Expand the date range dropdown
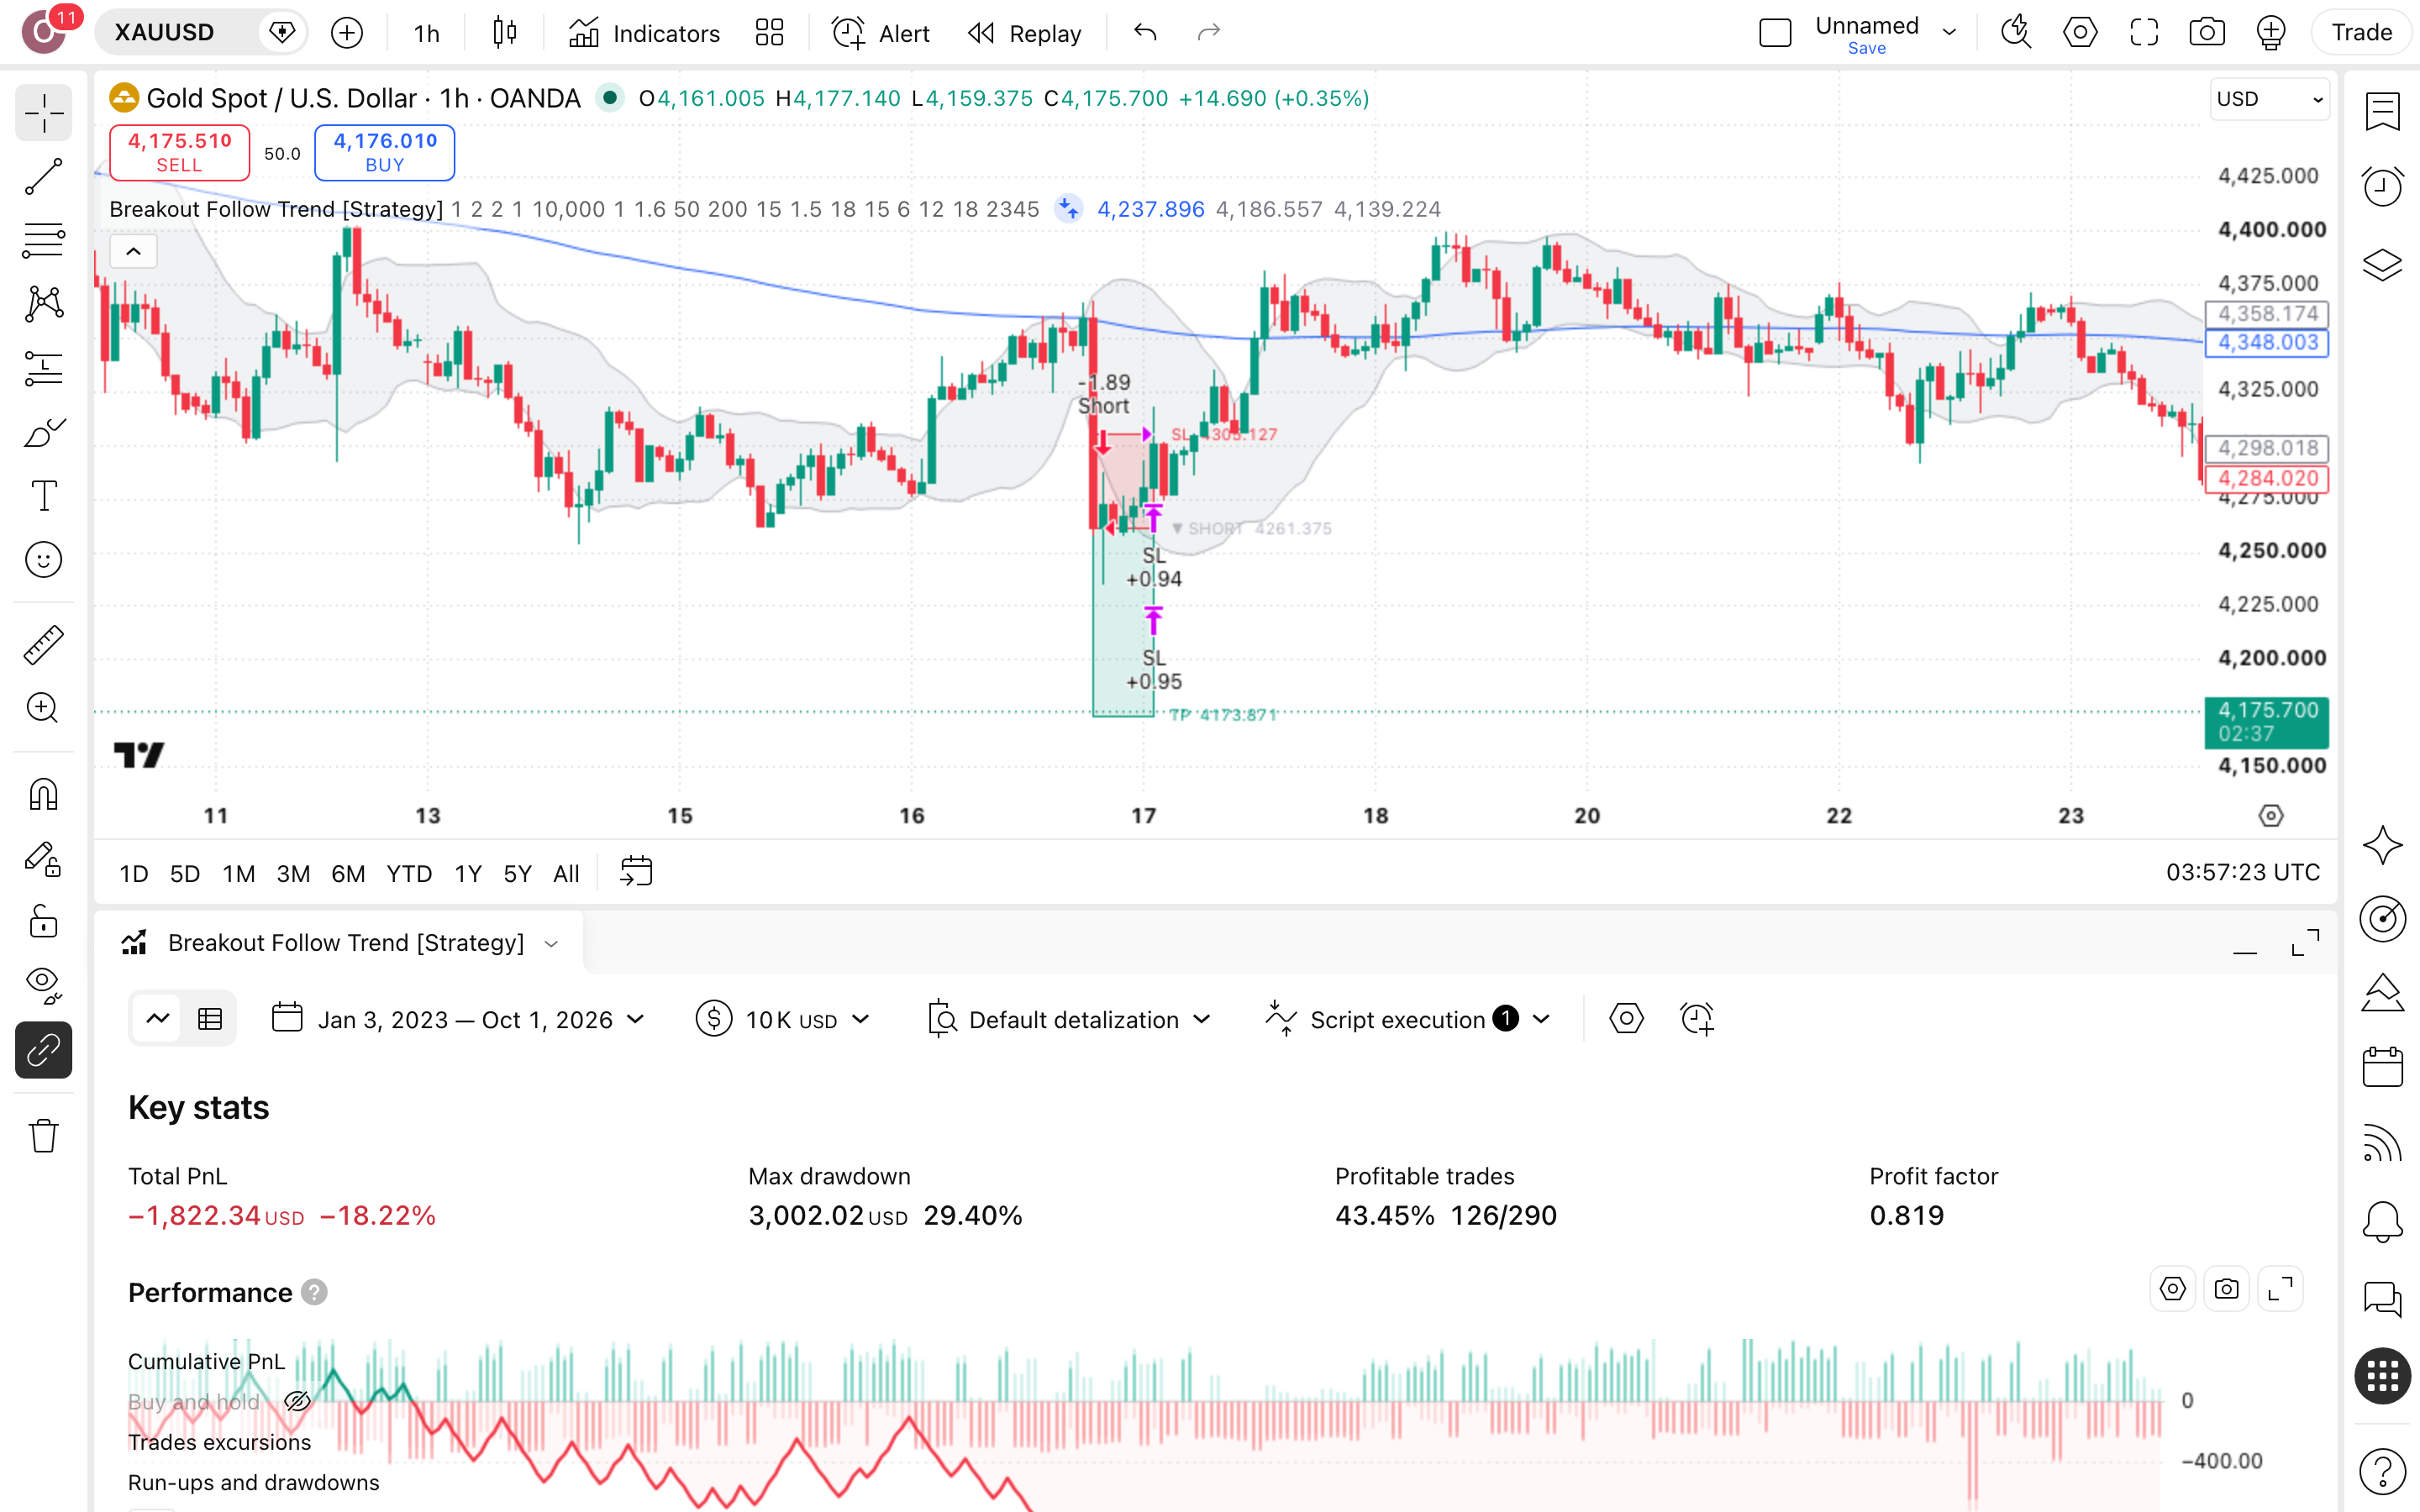The height and width of the screenshot is (1512, 2420). 459,1019
